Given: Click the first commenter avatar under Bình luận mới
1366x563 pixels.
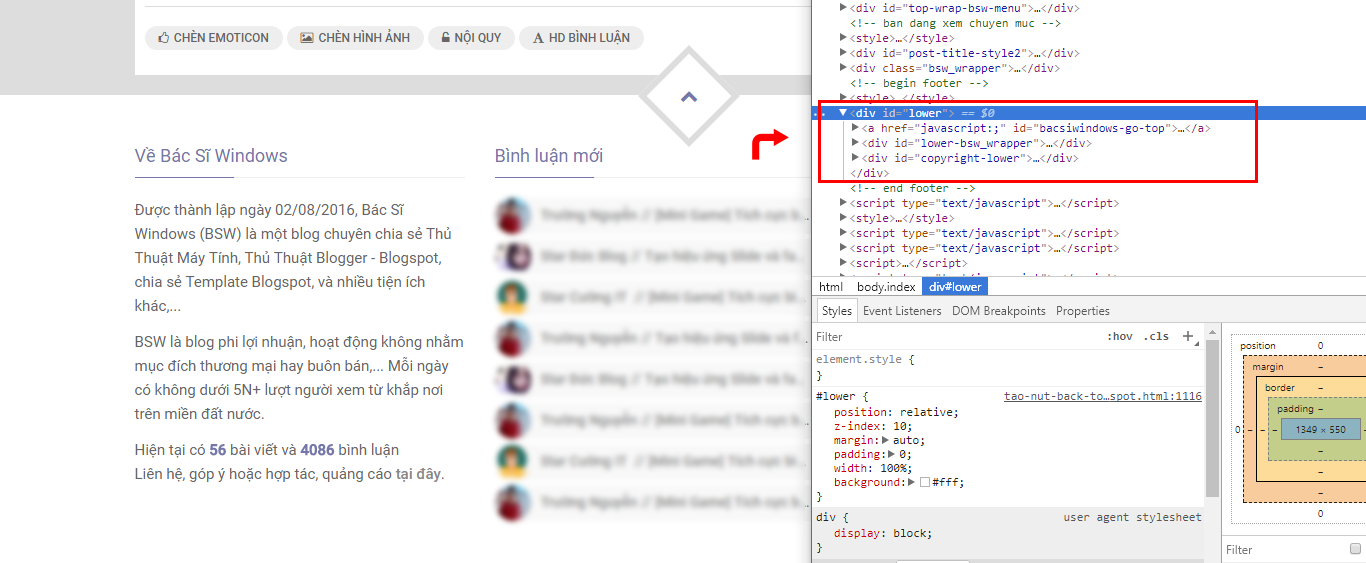Looking at the screenshot, I should click(x=513, y=215).
